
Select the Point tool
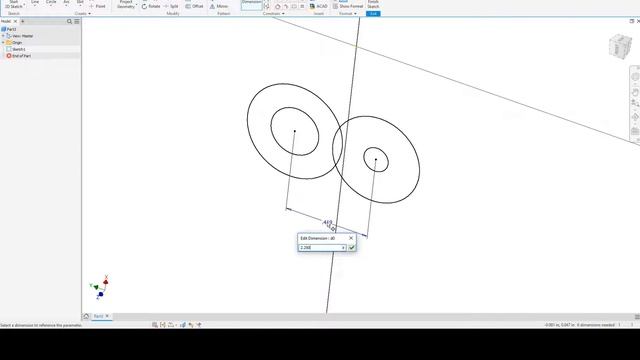[x=98, y=6]
